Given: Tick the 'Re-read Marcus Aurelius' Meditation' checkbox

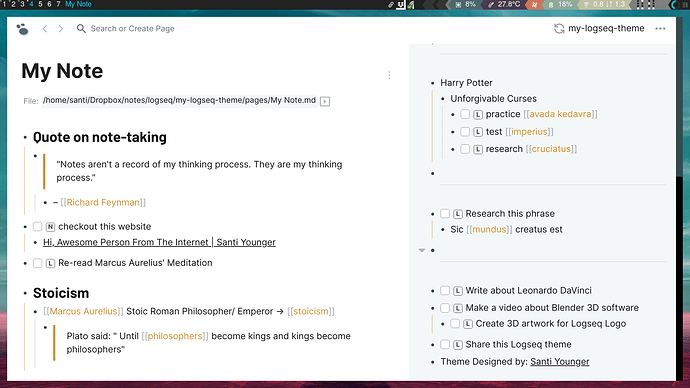Looking at the screenshot, I should tap(37, 263).
